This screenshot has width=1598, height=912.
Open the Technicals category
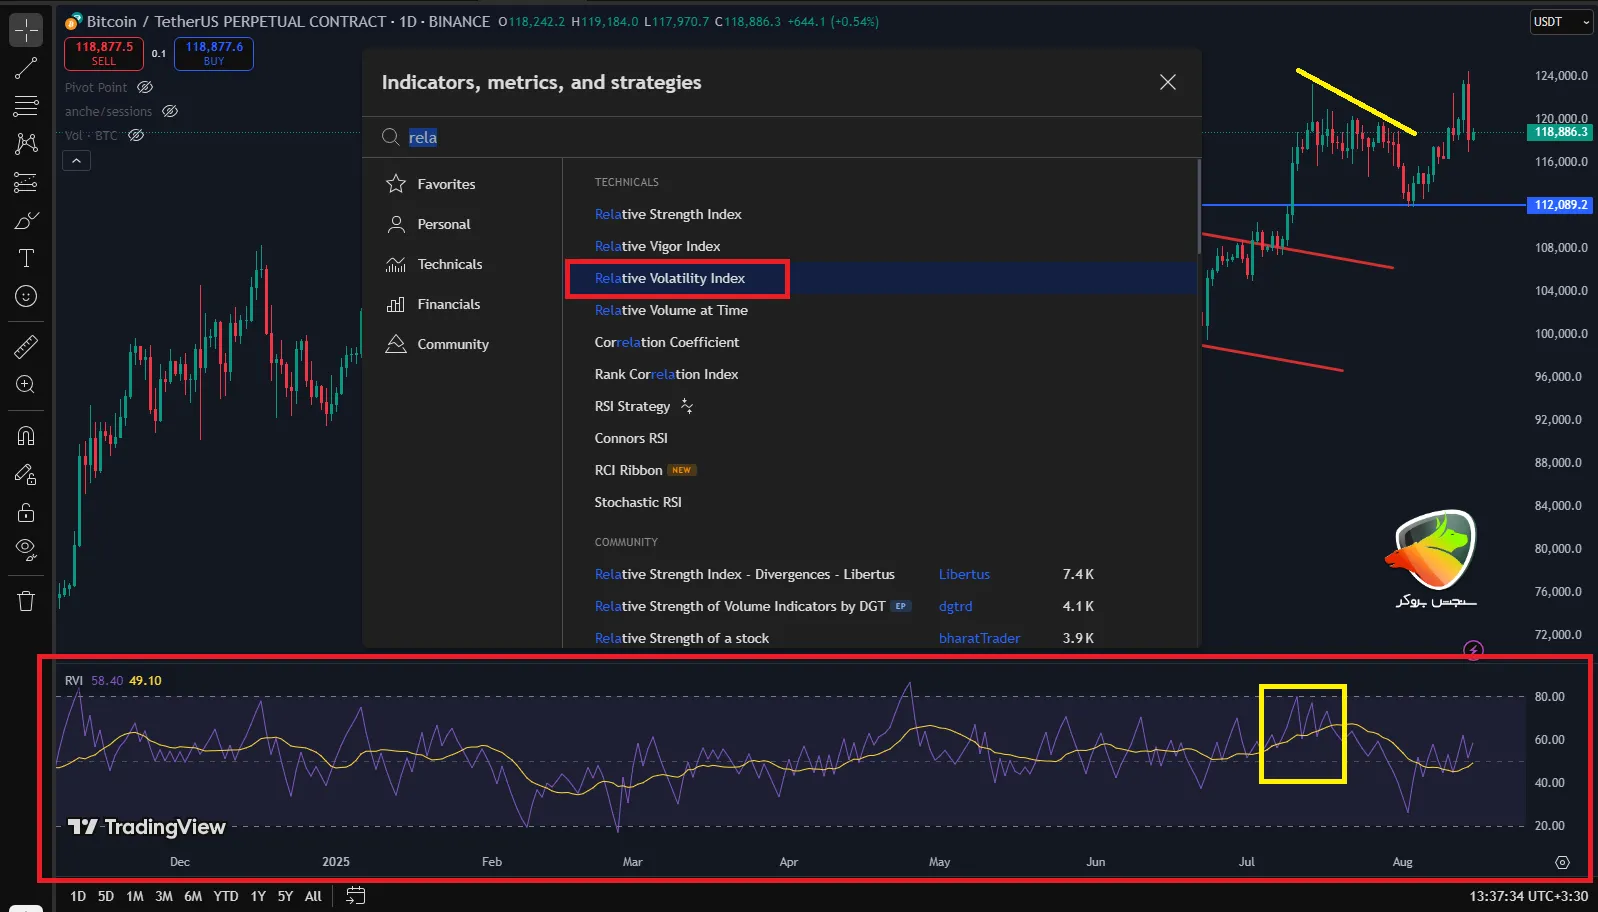[449, 264]
